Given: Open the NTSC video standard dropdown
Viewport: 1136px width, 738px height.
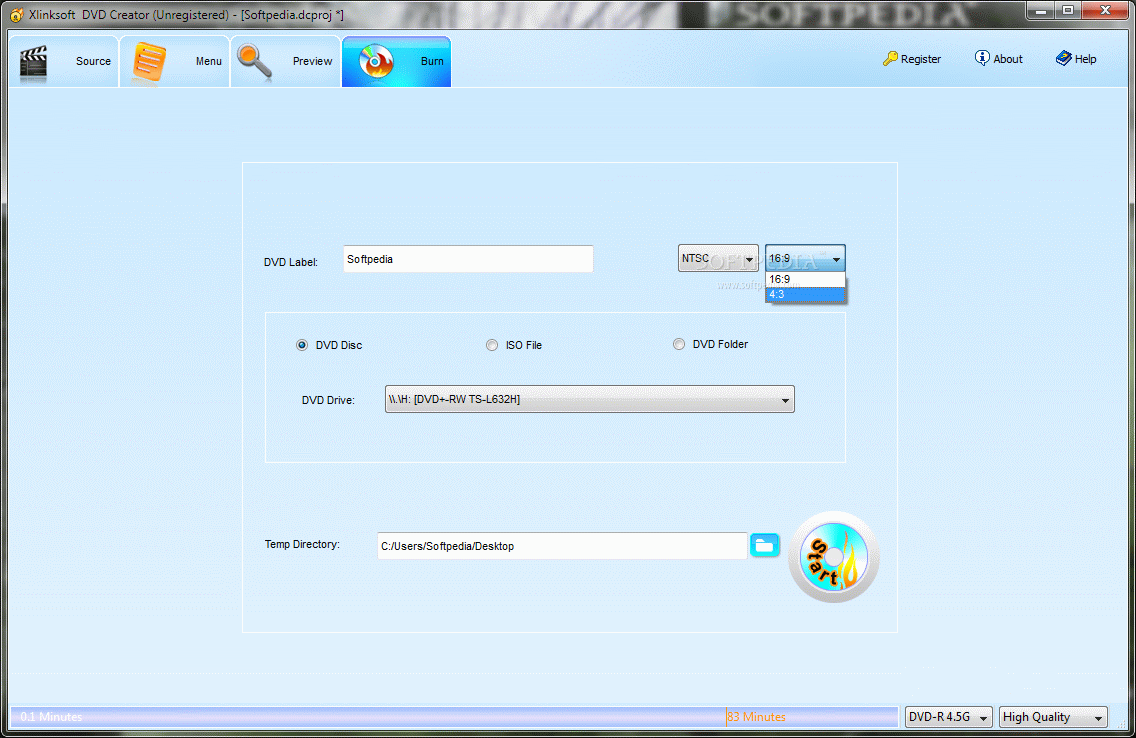Looking at the screenshot, I should [x=718, y=259].
